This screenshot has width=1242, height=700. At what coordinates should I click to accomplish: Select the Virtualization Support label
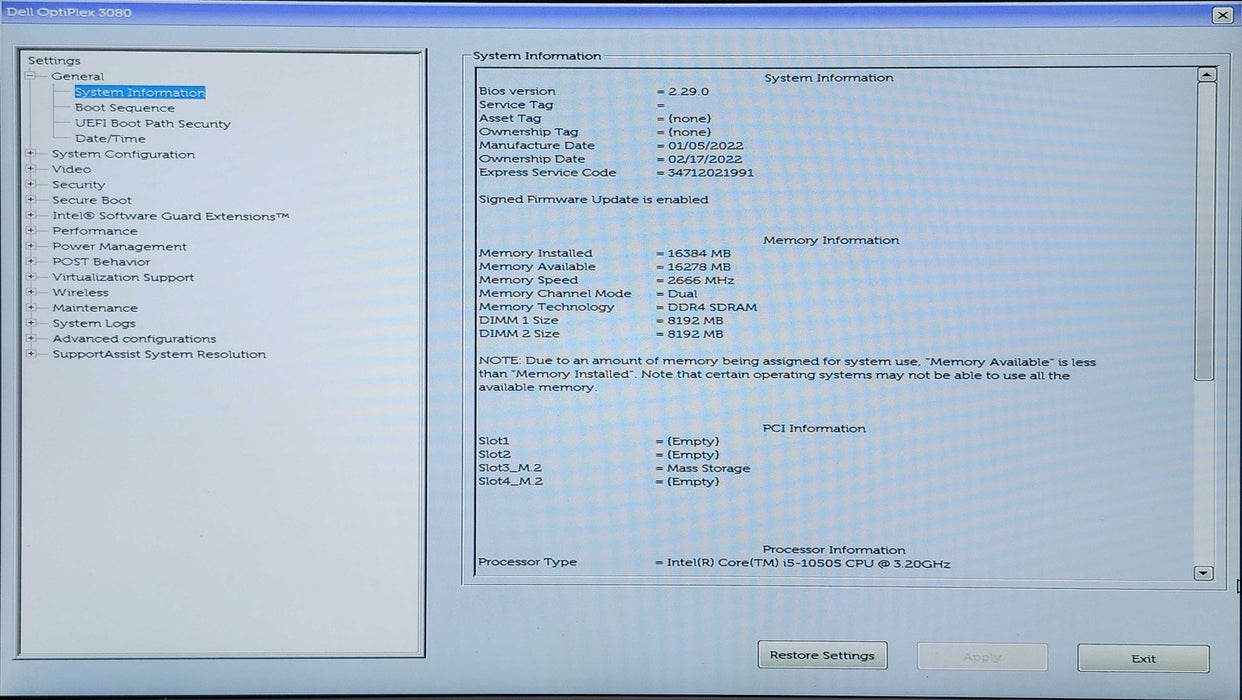[x=123, y=277]
